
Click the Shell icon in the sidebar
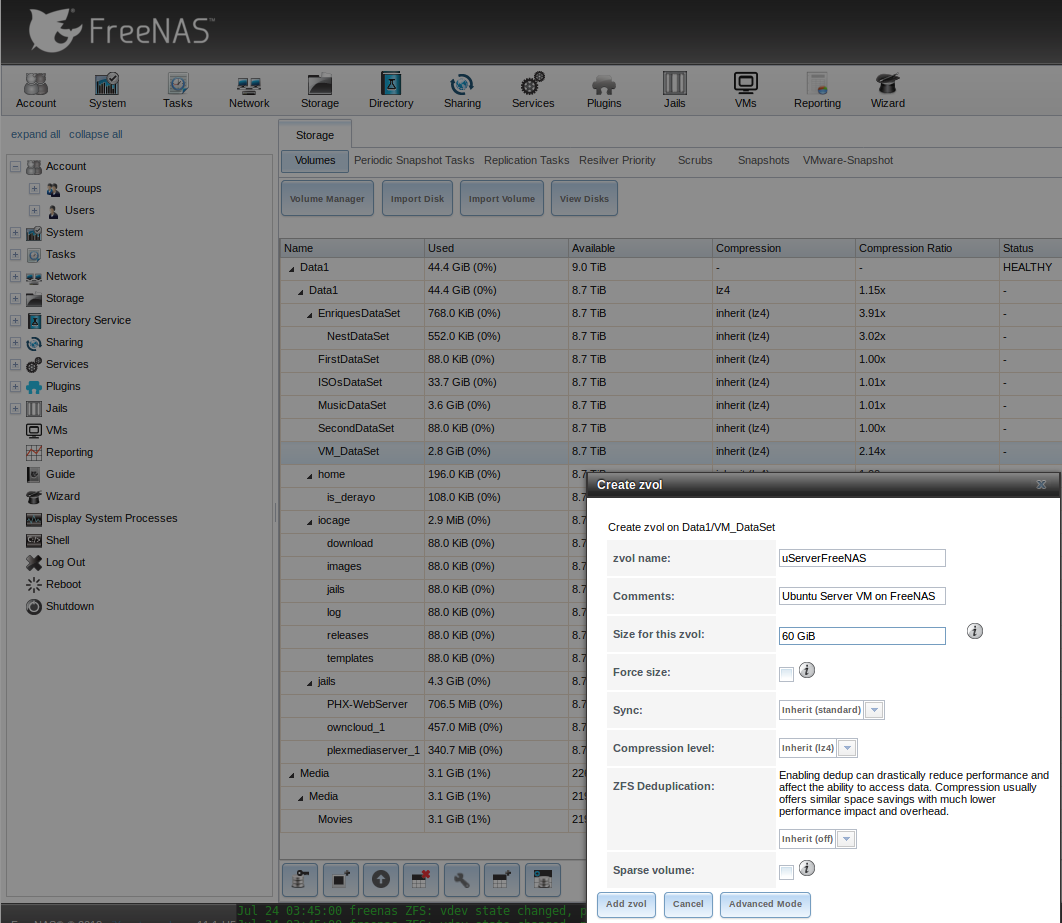[x=34, y=540]
